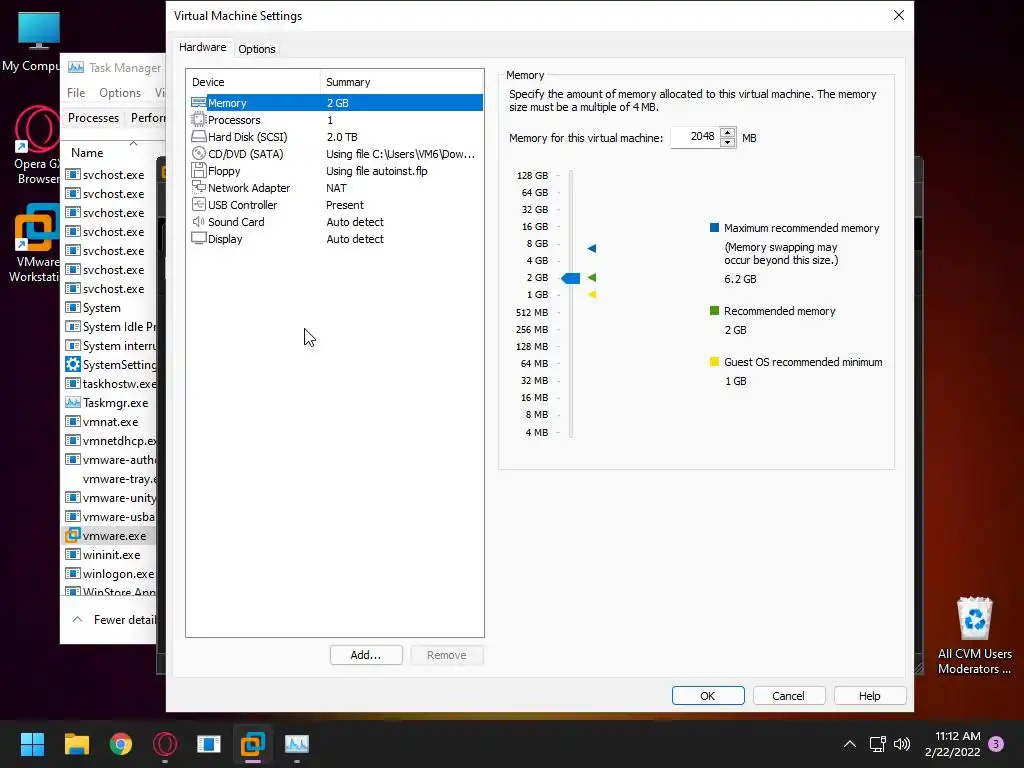Select winlogon.exe process row

[108, 573]
